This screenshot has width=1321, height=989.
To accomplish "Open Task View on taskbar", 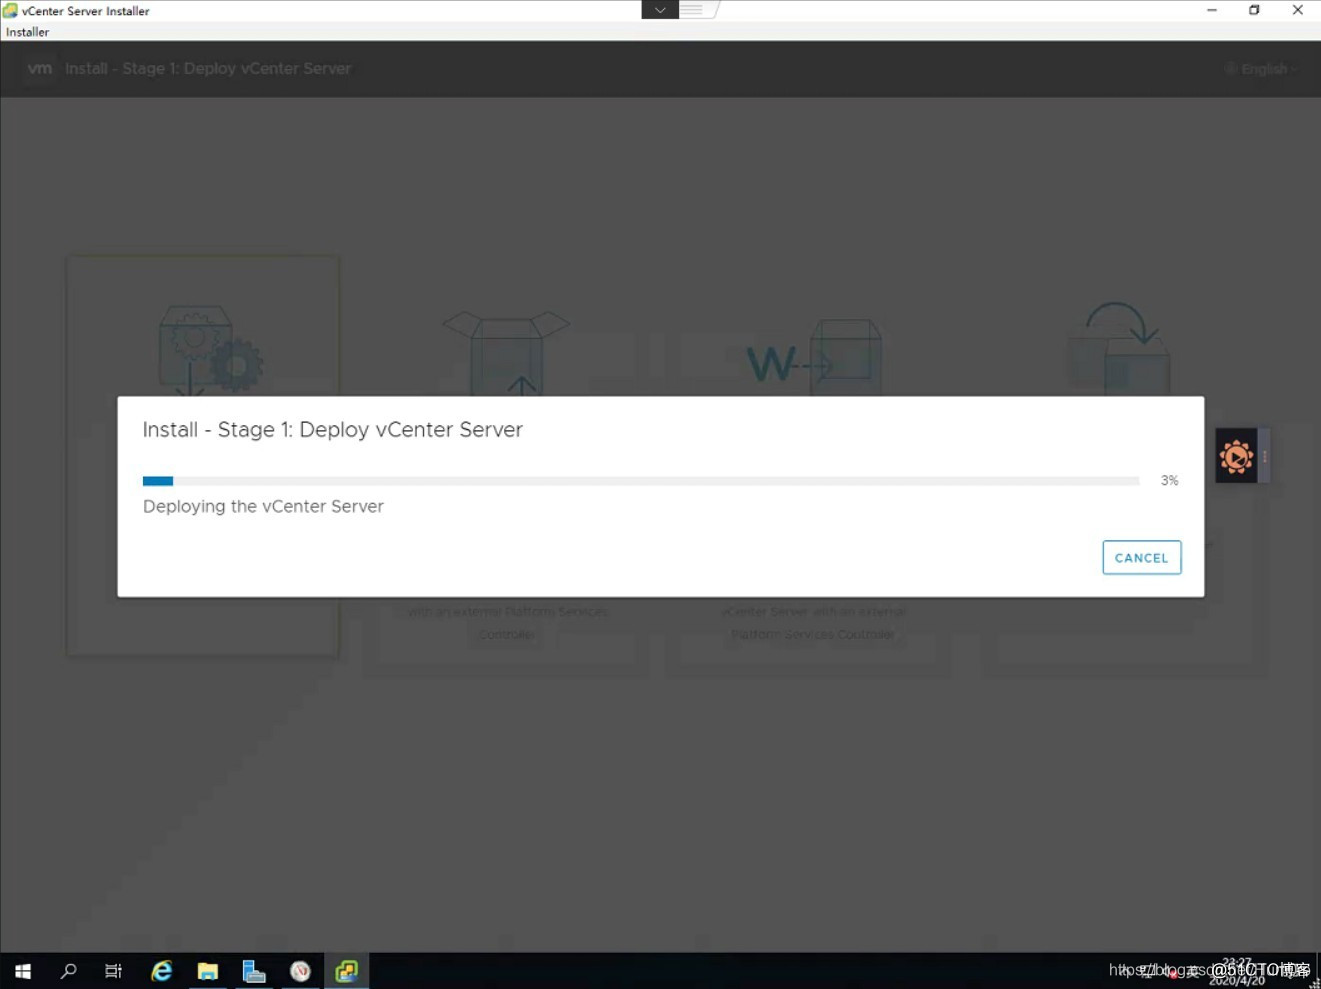I will (114, 971).
